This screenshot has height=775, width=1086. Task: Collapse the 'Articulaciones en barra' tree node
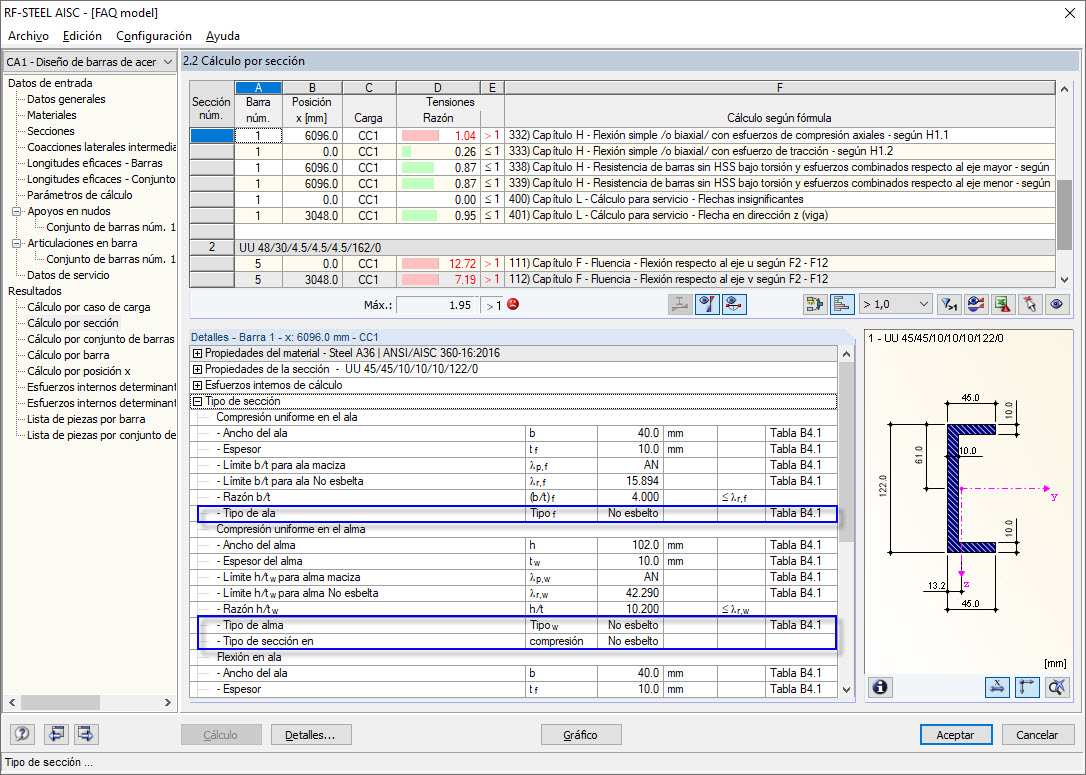(x=17, y=243)
